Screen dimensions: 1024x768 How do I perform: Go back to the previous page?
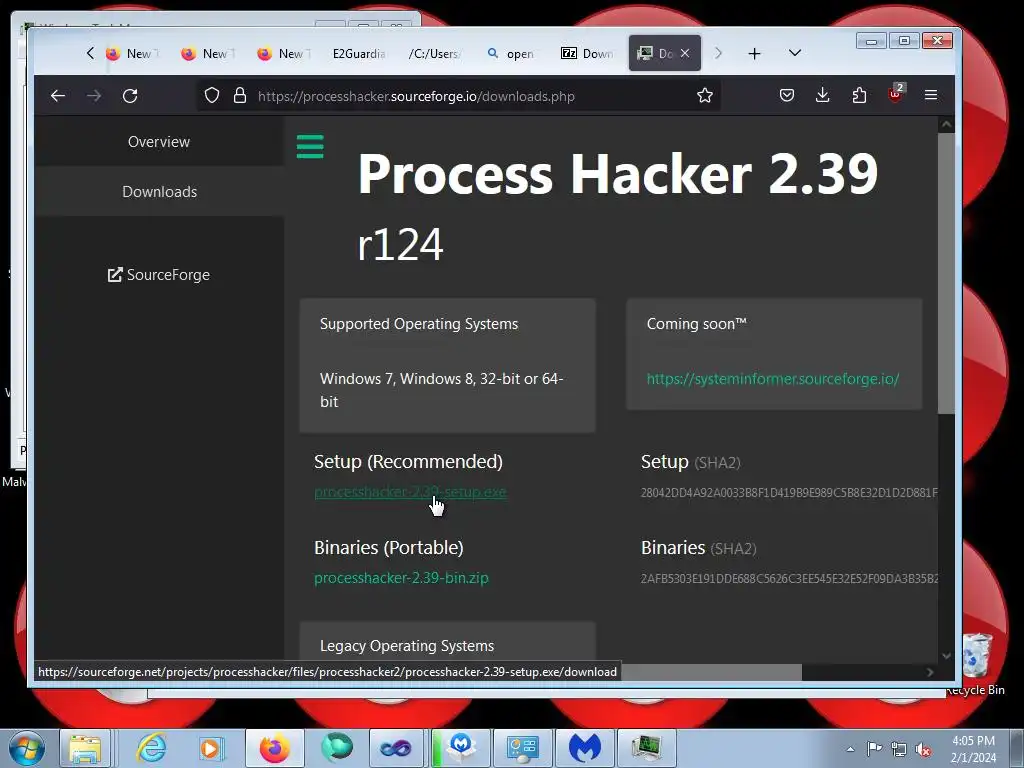pos(57,96)
